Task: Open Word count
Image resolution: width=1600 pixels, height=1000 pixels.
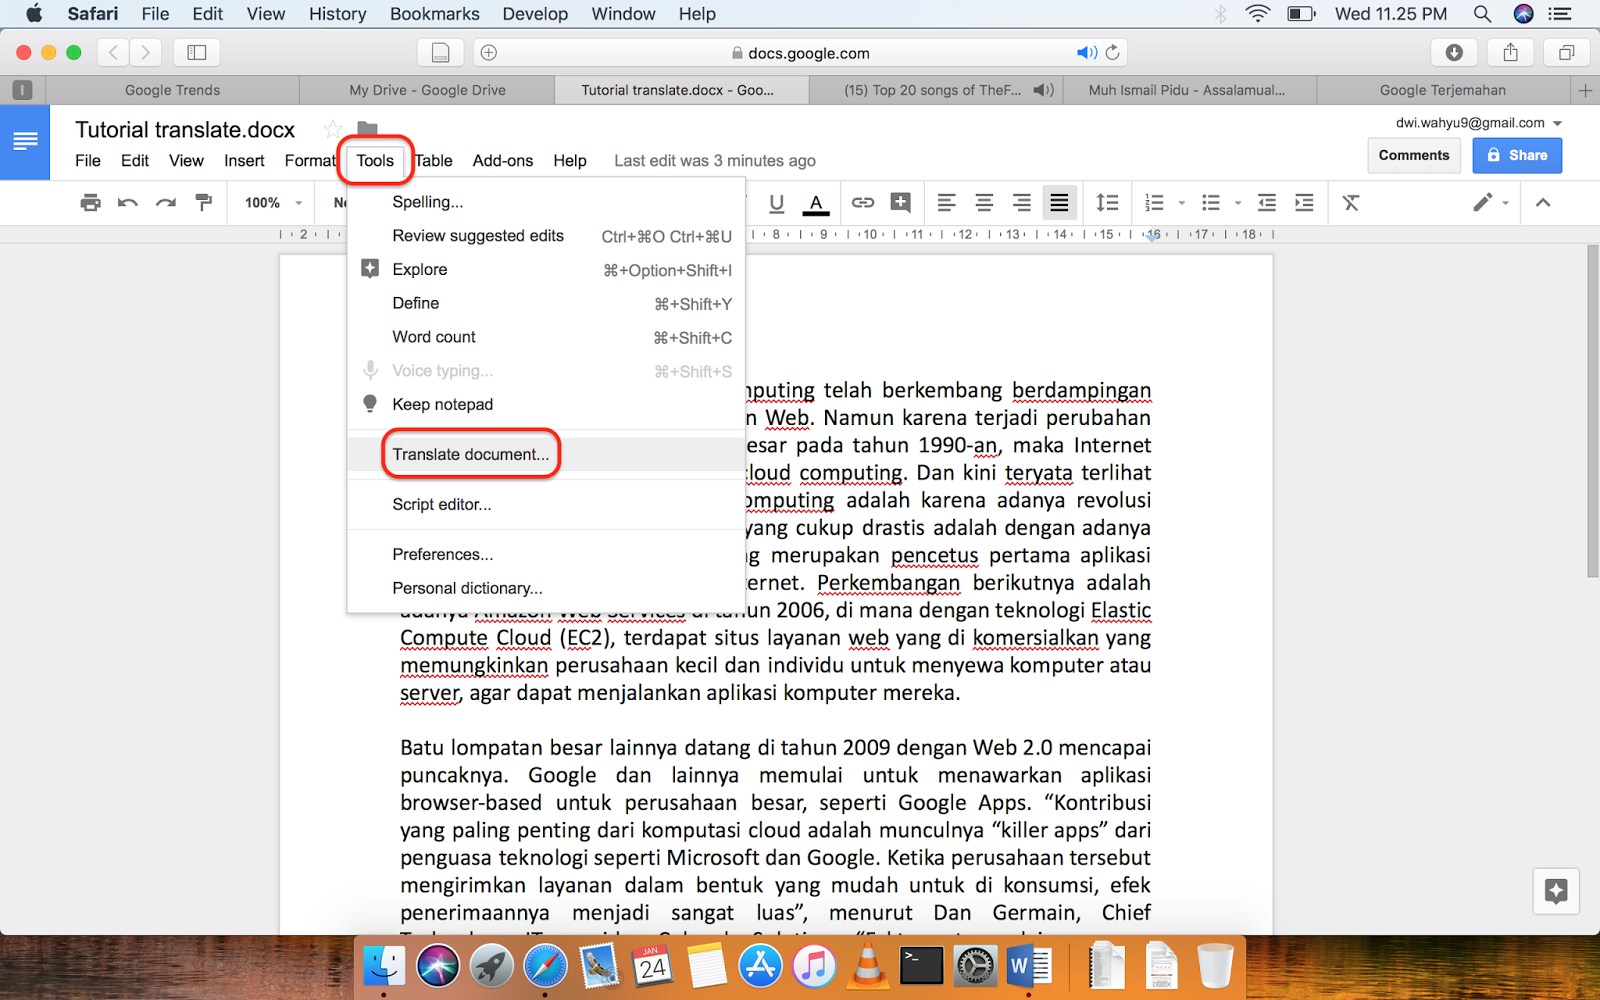Action: tap(546, 337)
